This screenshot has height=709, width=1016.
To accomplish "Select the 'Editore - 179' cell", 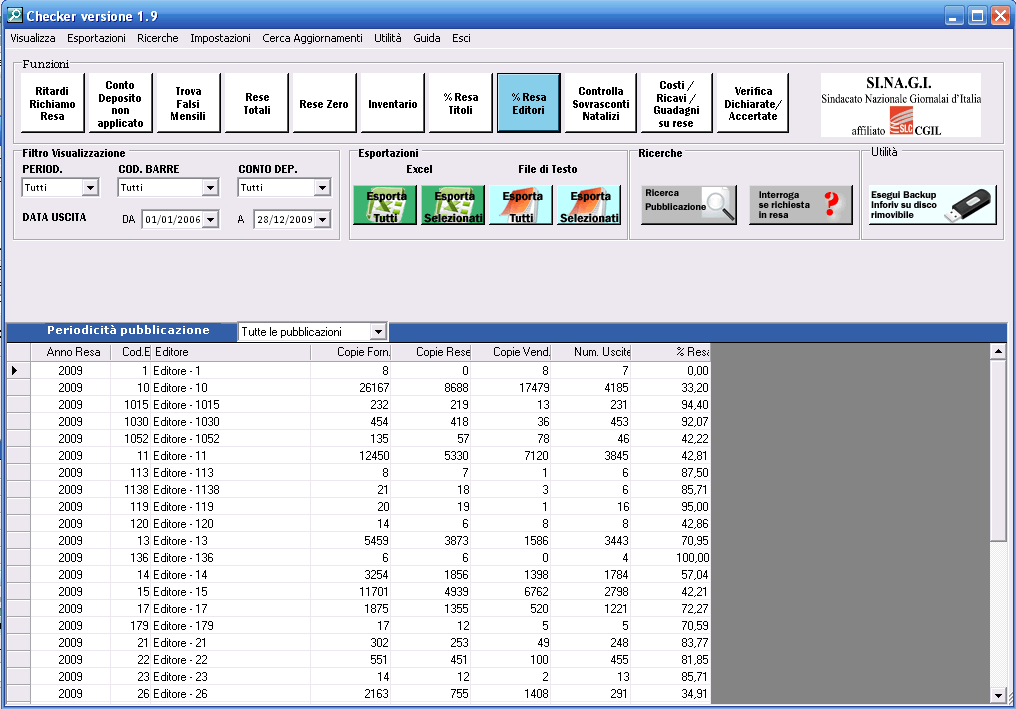I will pos(231,626).
